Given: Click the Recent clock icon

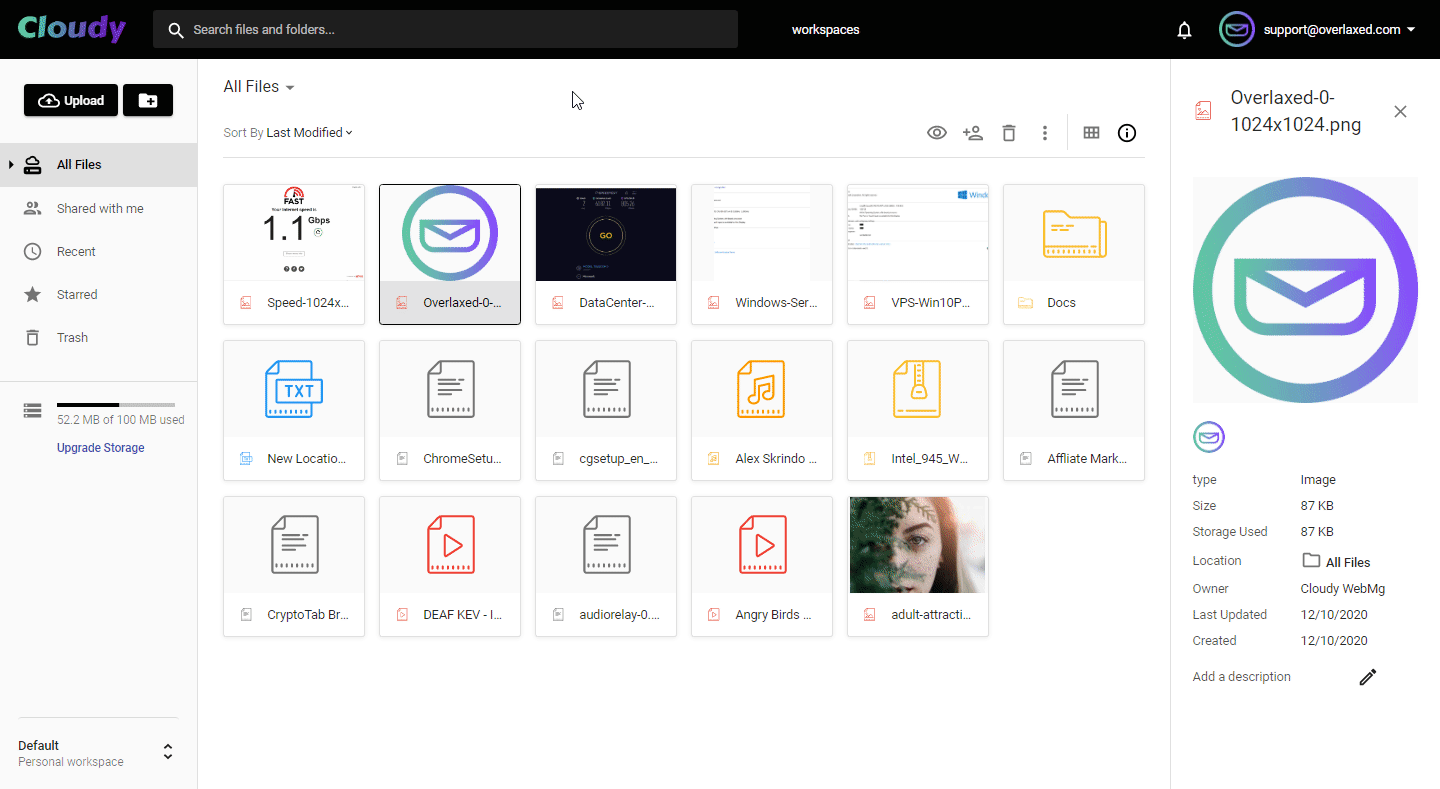Looking at the screenshot, I should click(x=33, y=251).
